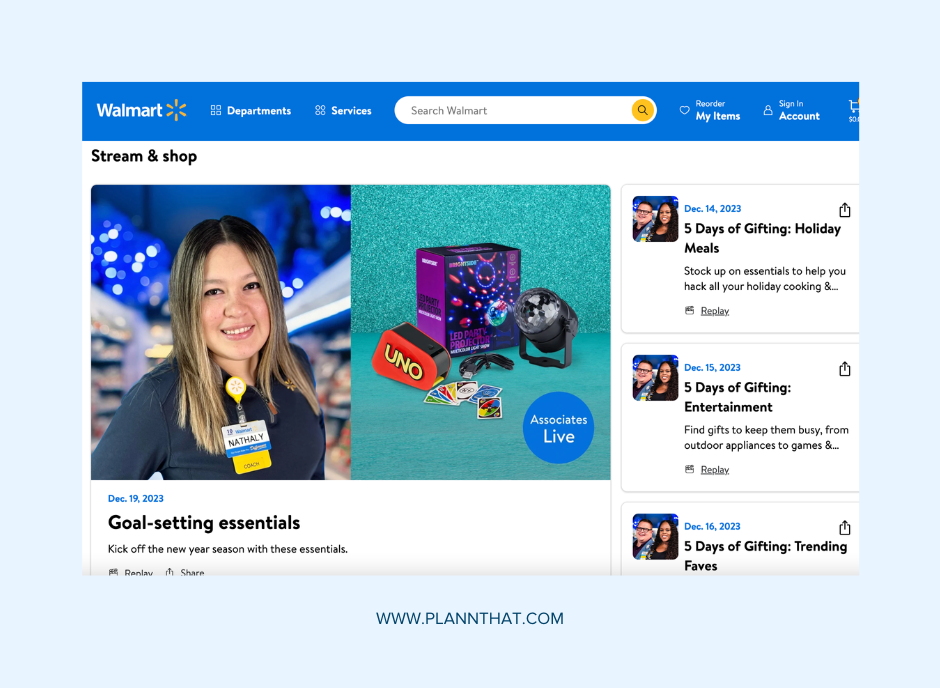
Task: Replay the Holiday Meals stream
Action: point(707,311)
